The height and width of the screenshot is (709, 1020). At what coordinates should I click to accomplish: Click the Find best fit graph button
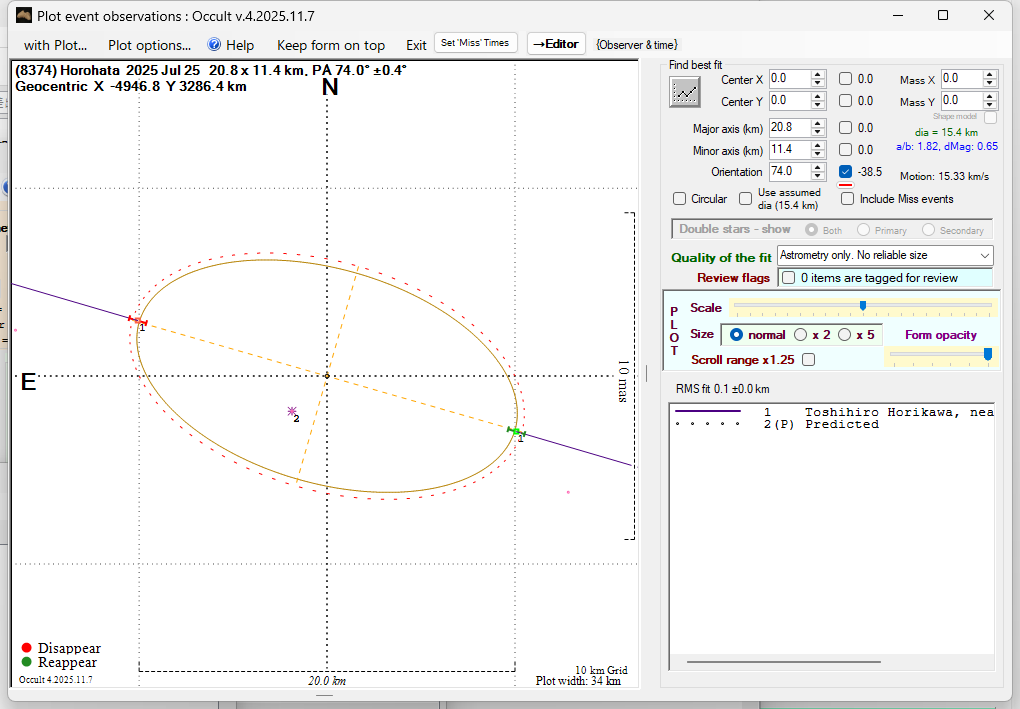pyautogui.click(x=685, y=92)
